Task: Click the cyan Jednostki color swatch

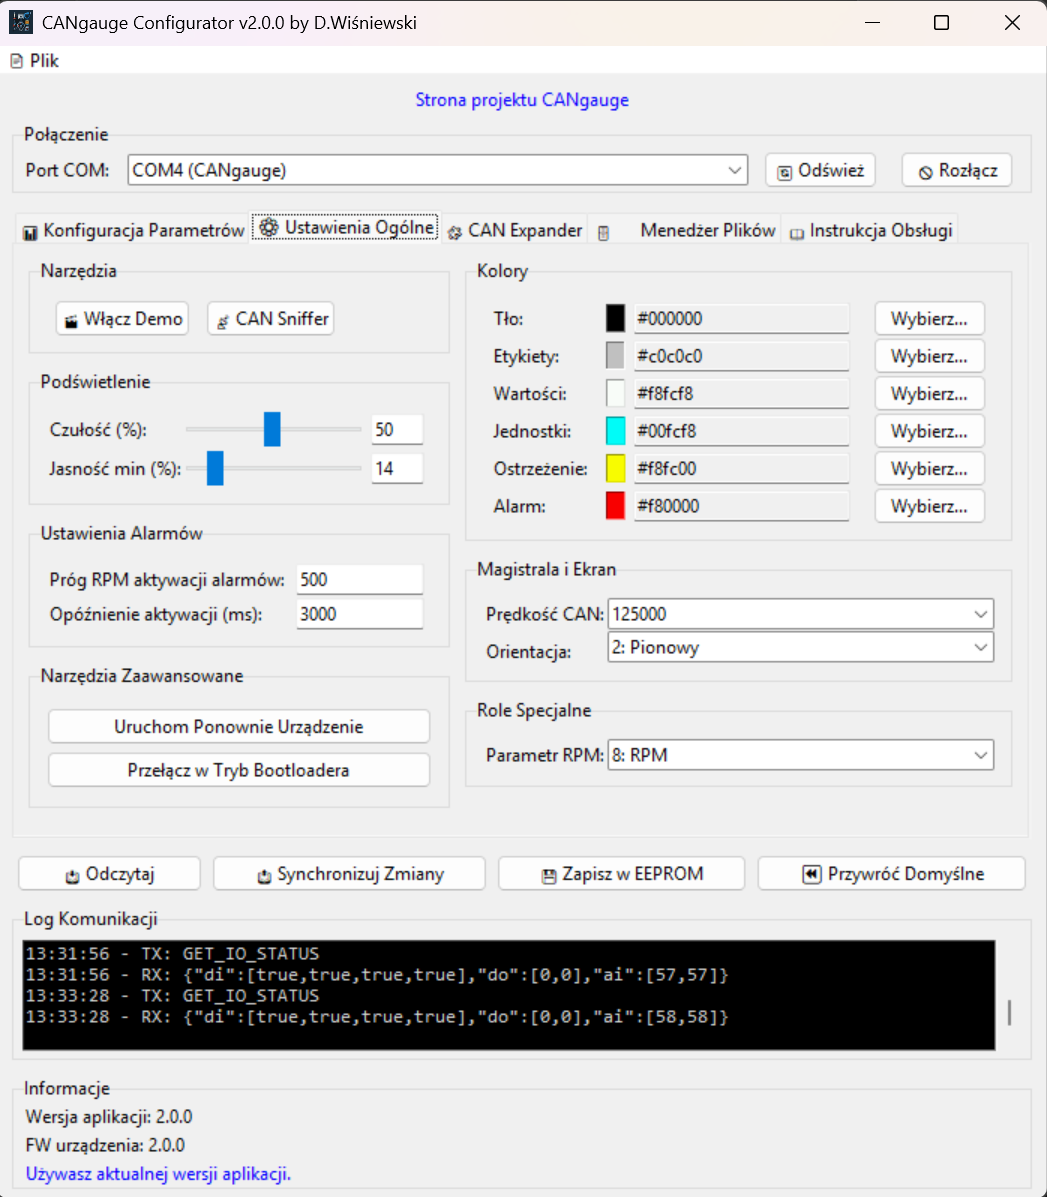Action: tap(615, 431)
